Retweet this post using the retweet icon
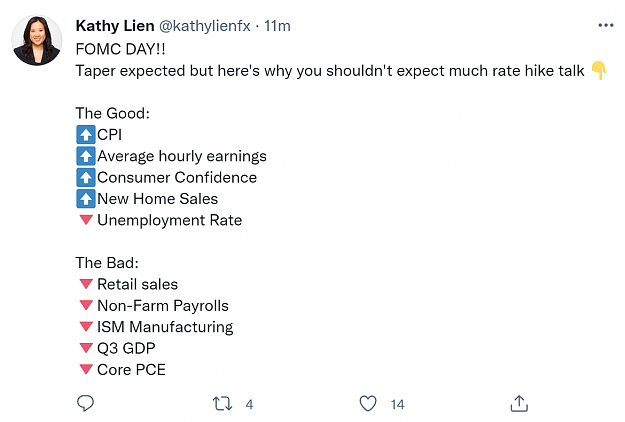 (222, 404)
